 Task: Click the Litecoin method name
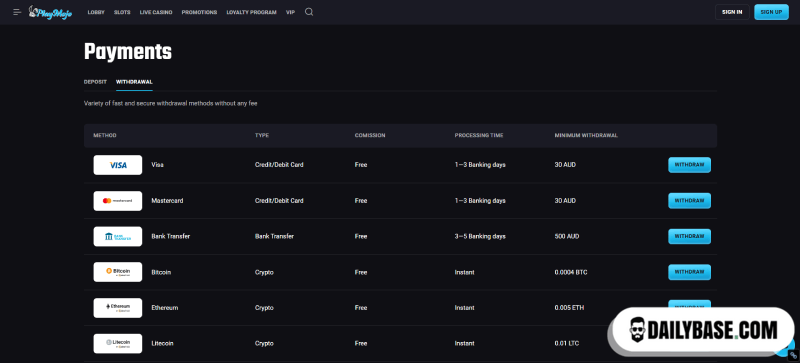(163, 344)
